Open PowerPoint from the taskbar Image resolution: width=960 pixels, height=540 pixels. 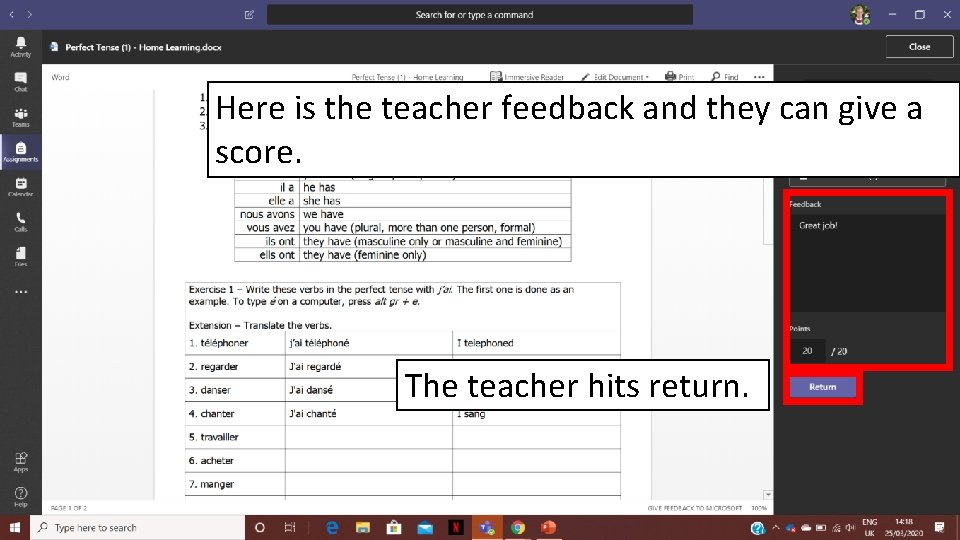coord(549,527)
